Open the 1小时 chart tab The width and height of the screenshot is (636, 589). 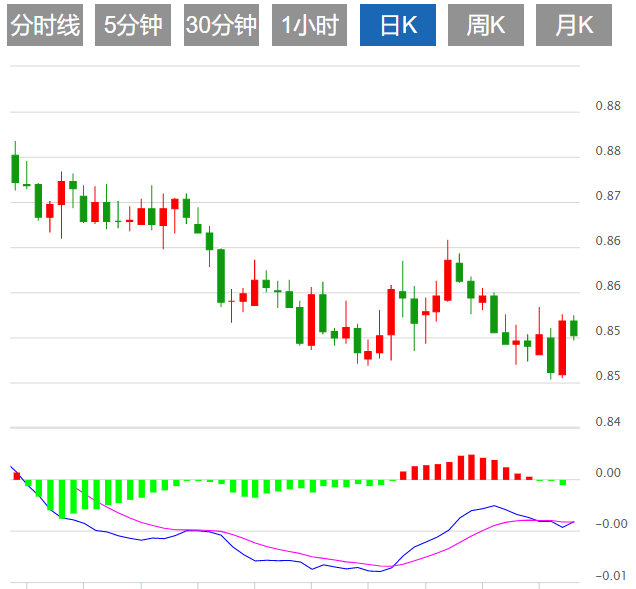309,25
